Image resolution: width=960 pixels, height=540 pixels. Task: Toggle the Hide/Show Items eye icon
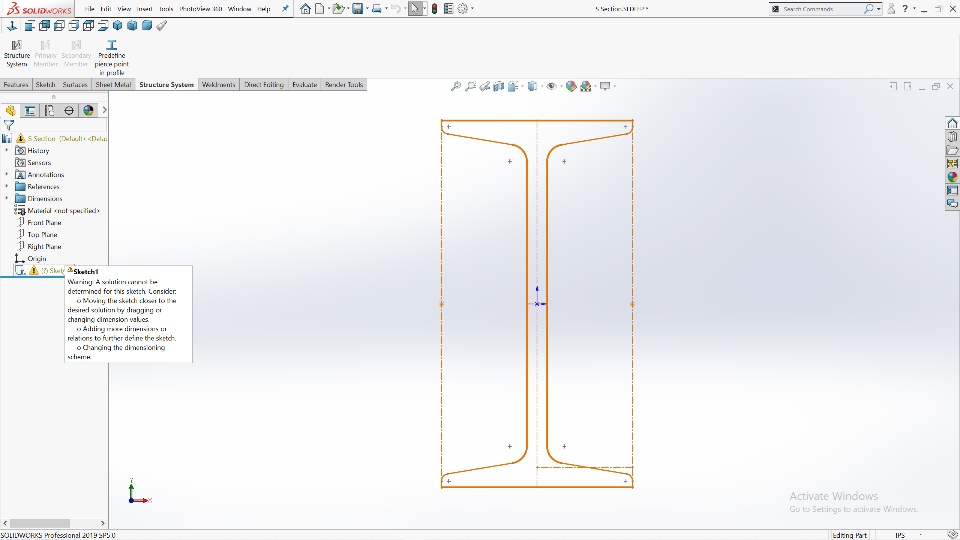551,86
